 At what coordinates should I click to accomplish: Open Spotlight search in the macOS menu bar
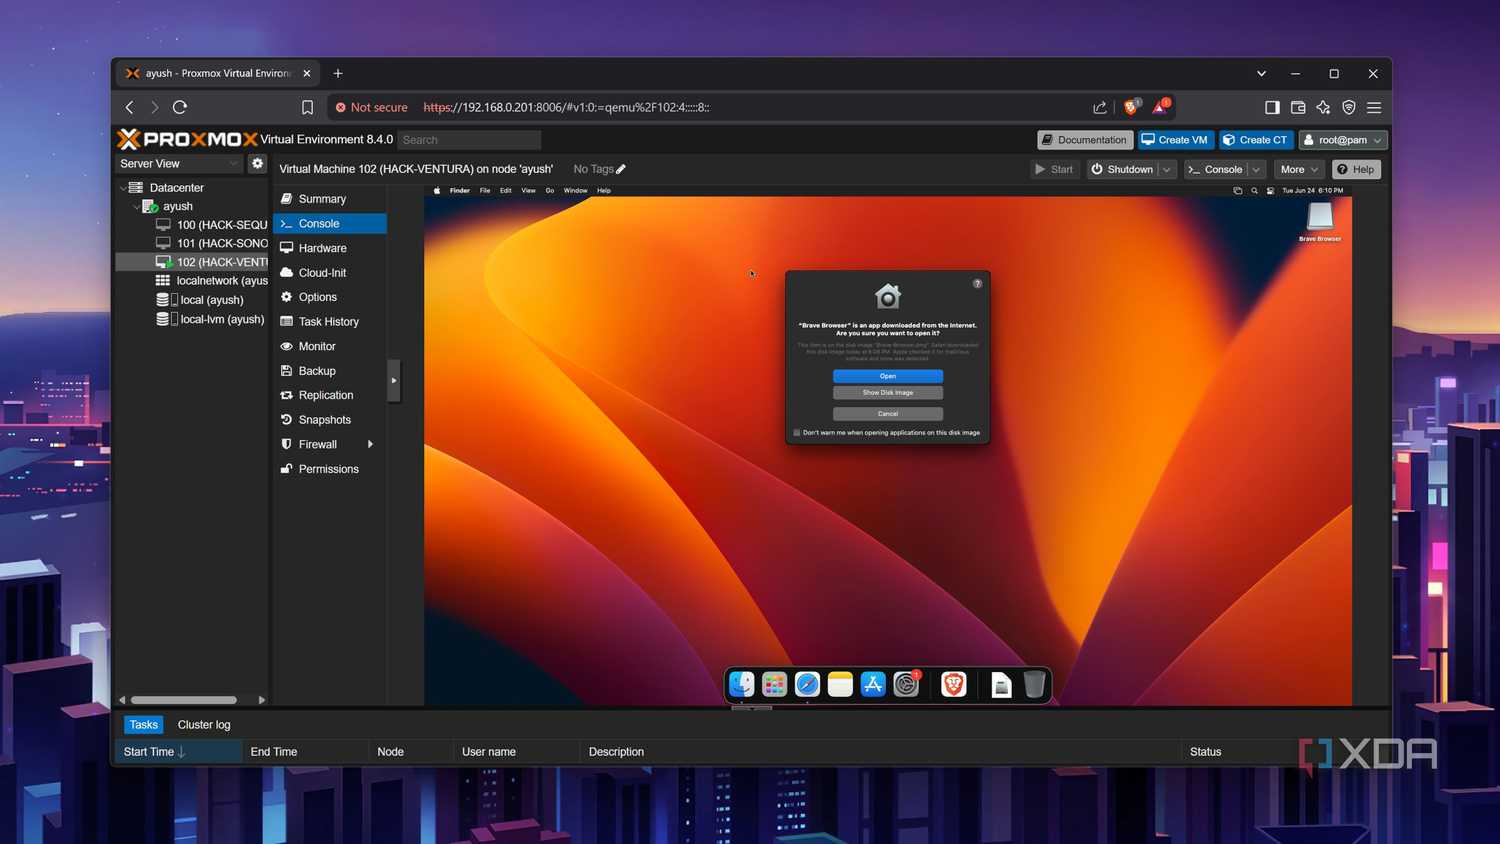pyautogui.click(x=1254, y=190)
